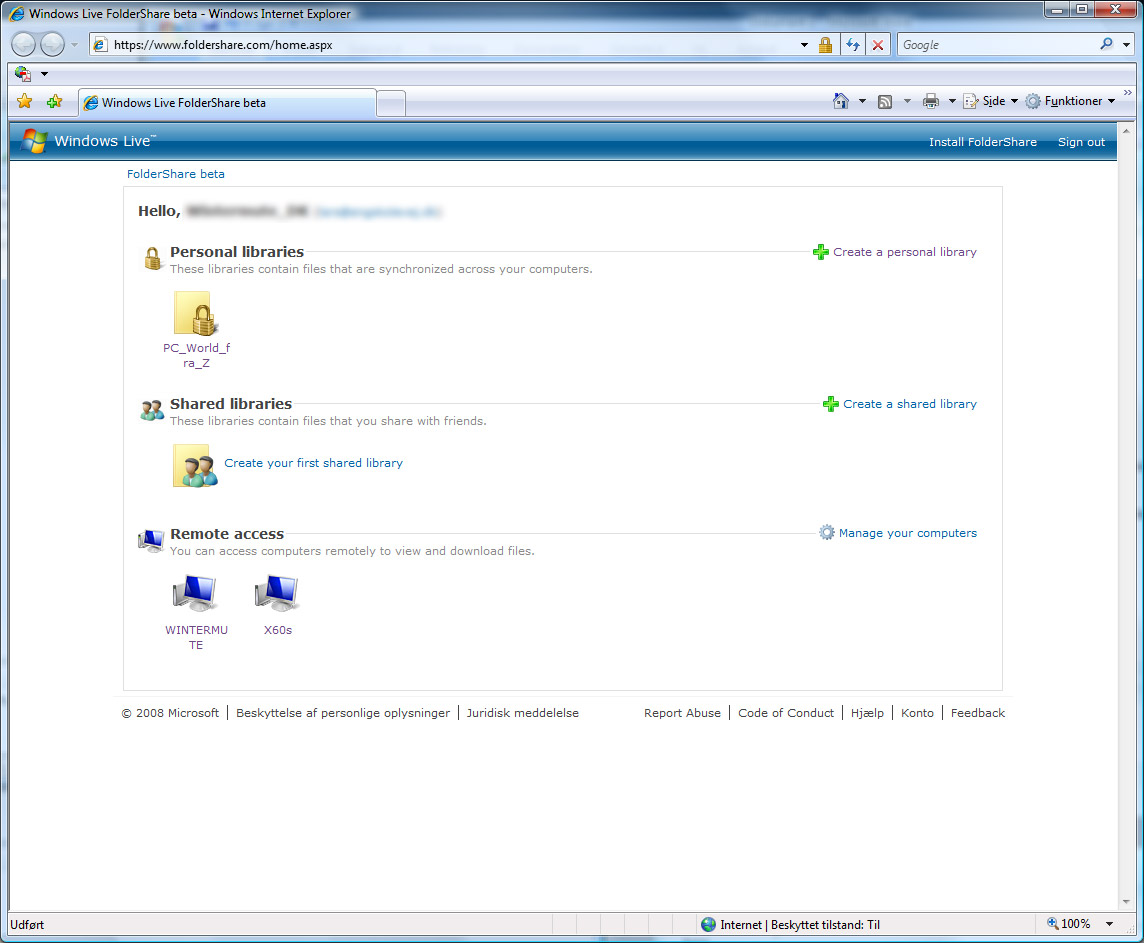Click the Internet zone globe in status bar
The height and width of the screenshot is (943, 1144).
(x=708, y=925)
